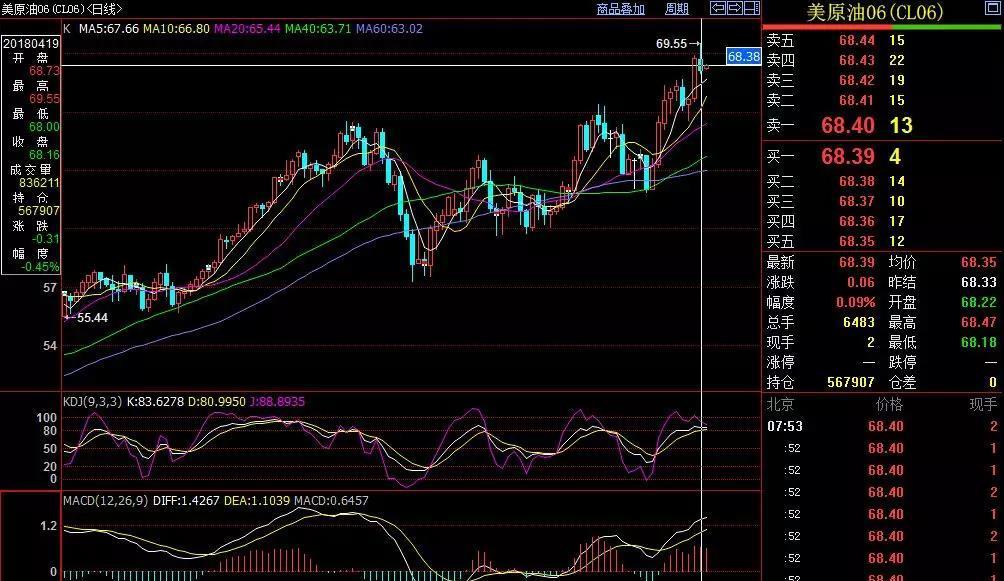Click the 总手 value 6483

pyautogui.click(x=859, y=322)
